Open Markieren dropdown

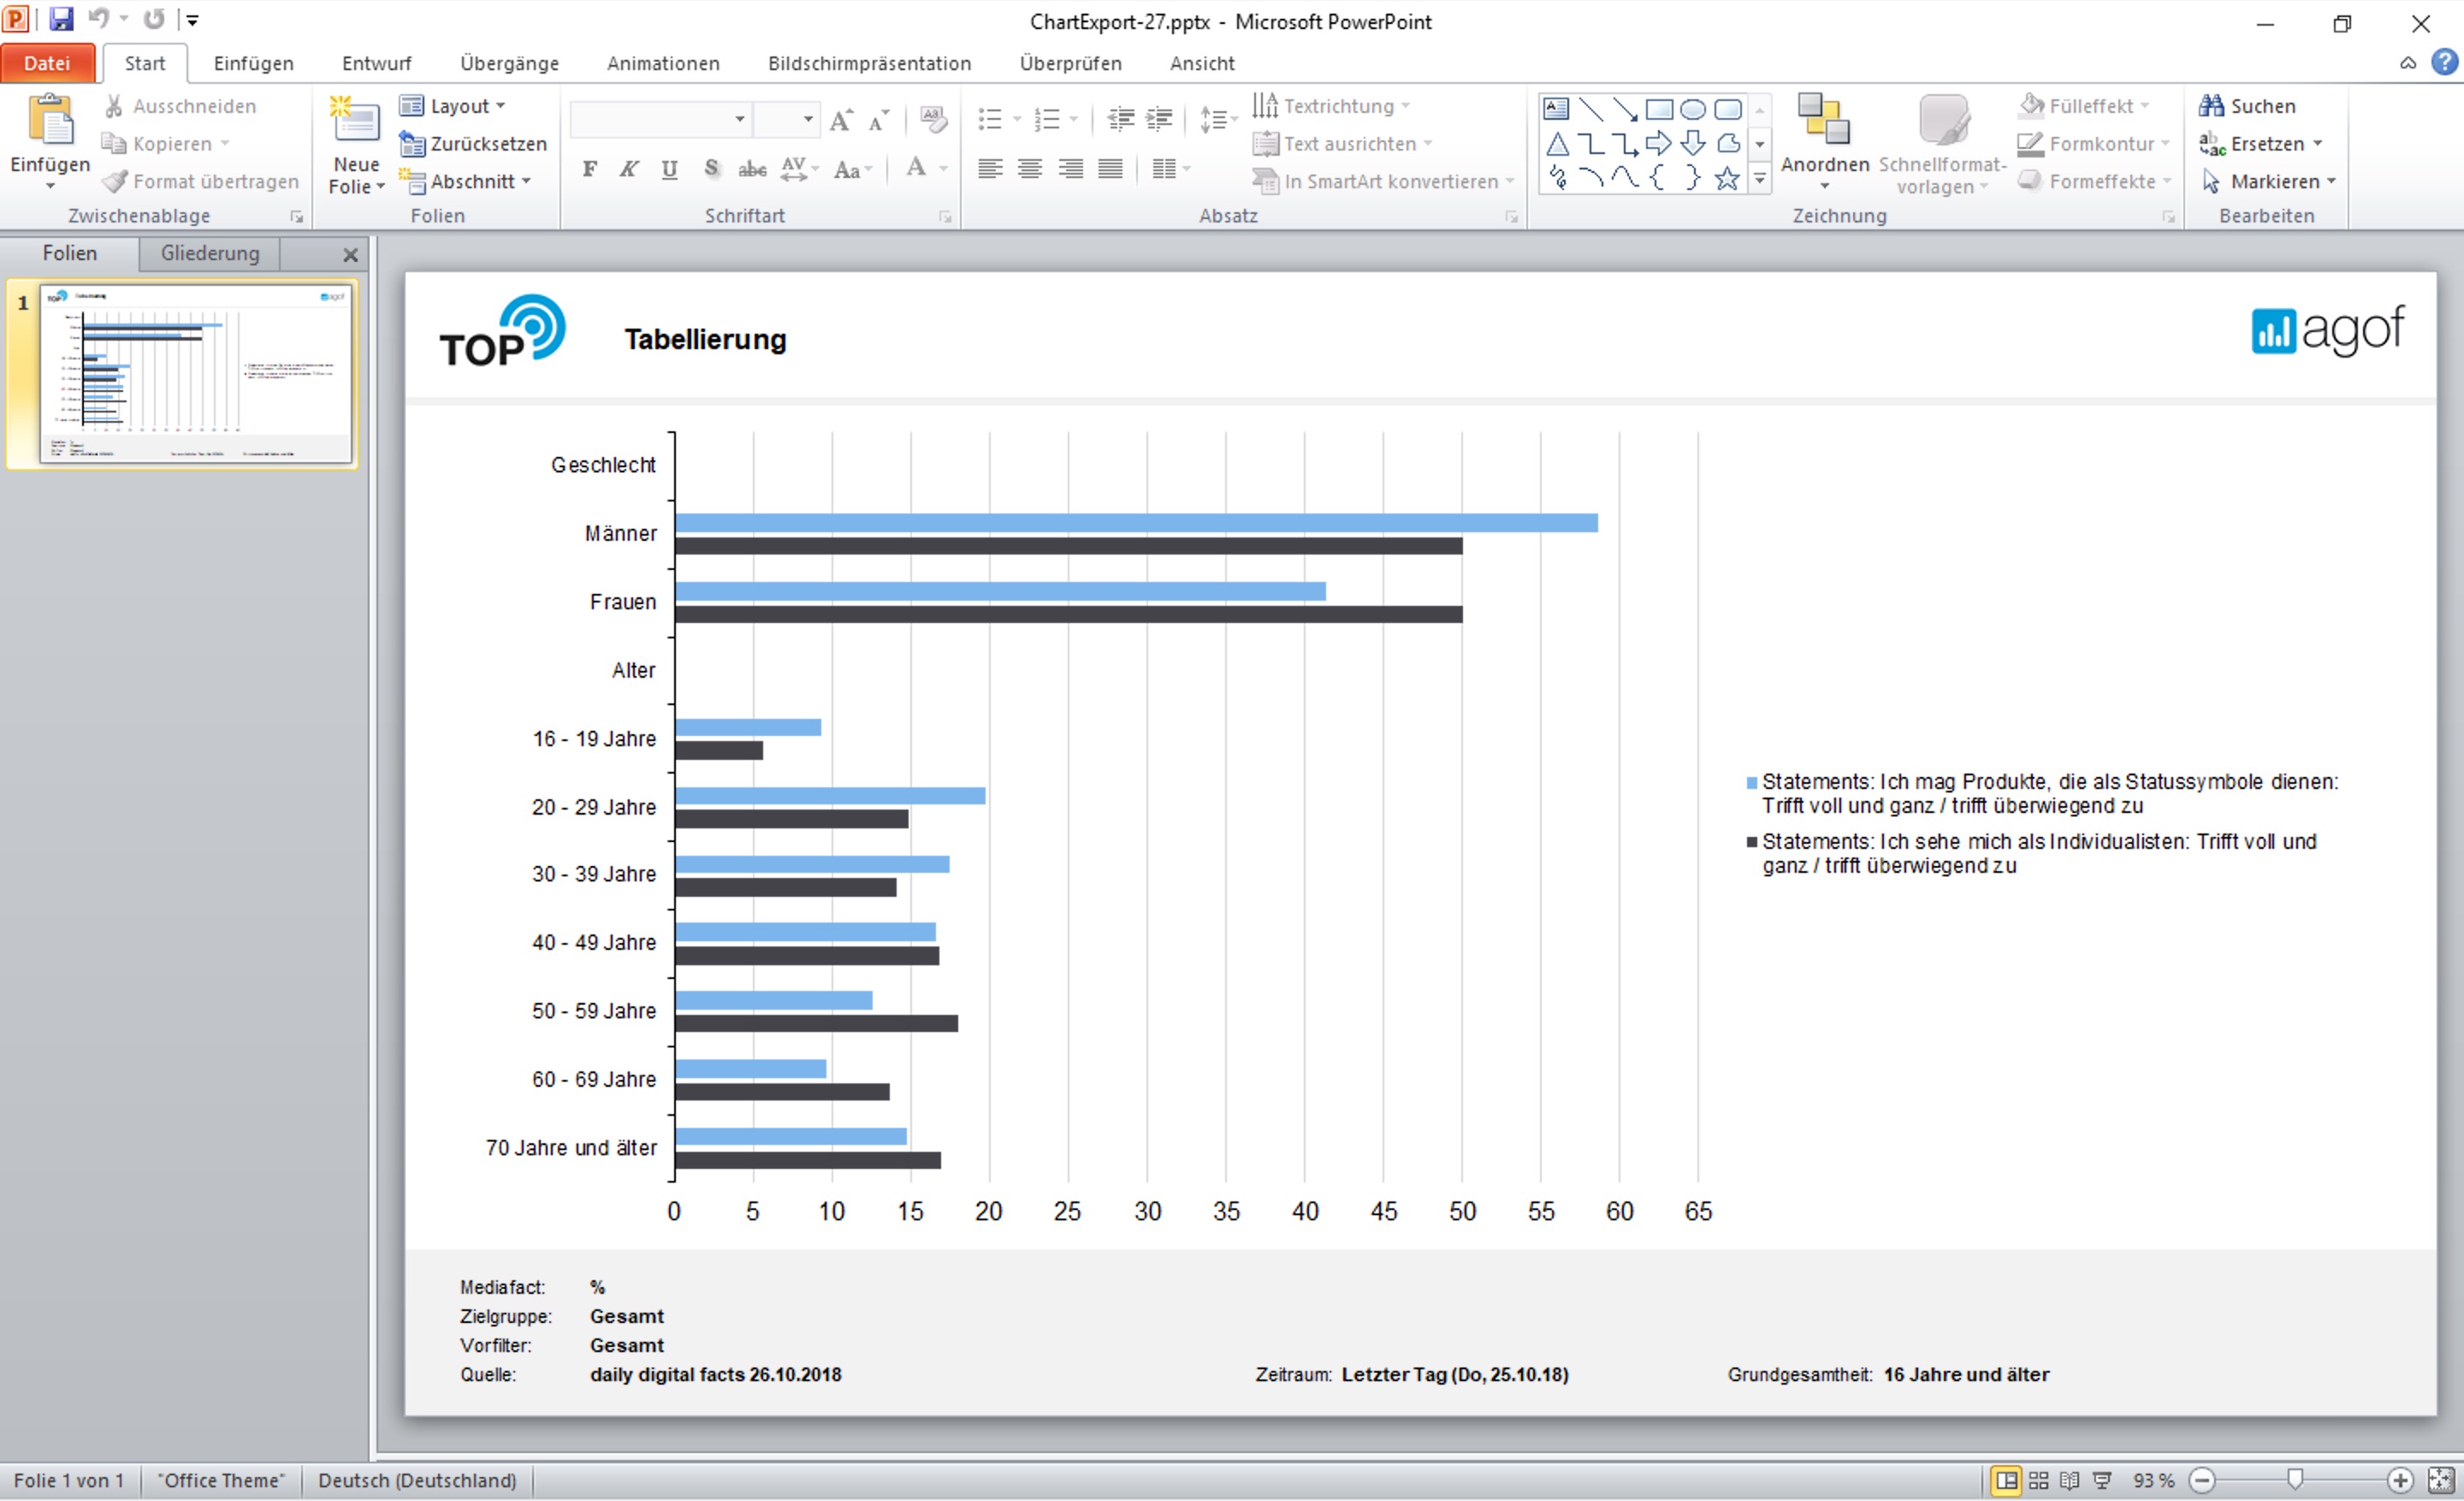[2268, 181]
